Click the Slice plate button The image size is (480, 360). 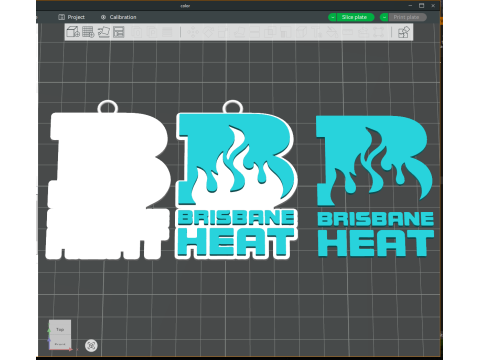click(x=355, y=17)
